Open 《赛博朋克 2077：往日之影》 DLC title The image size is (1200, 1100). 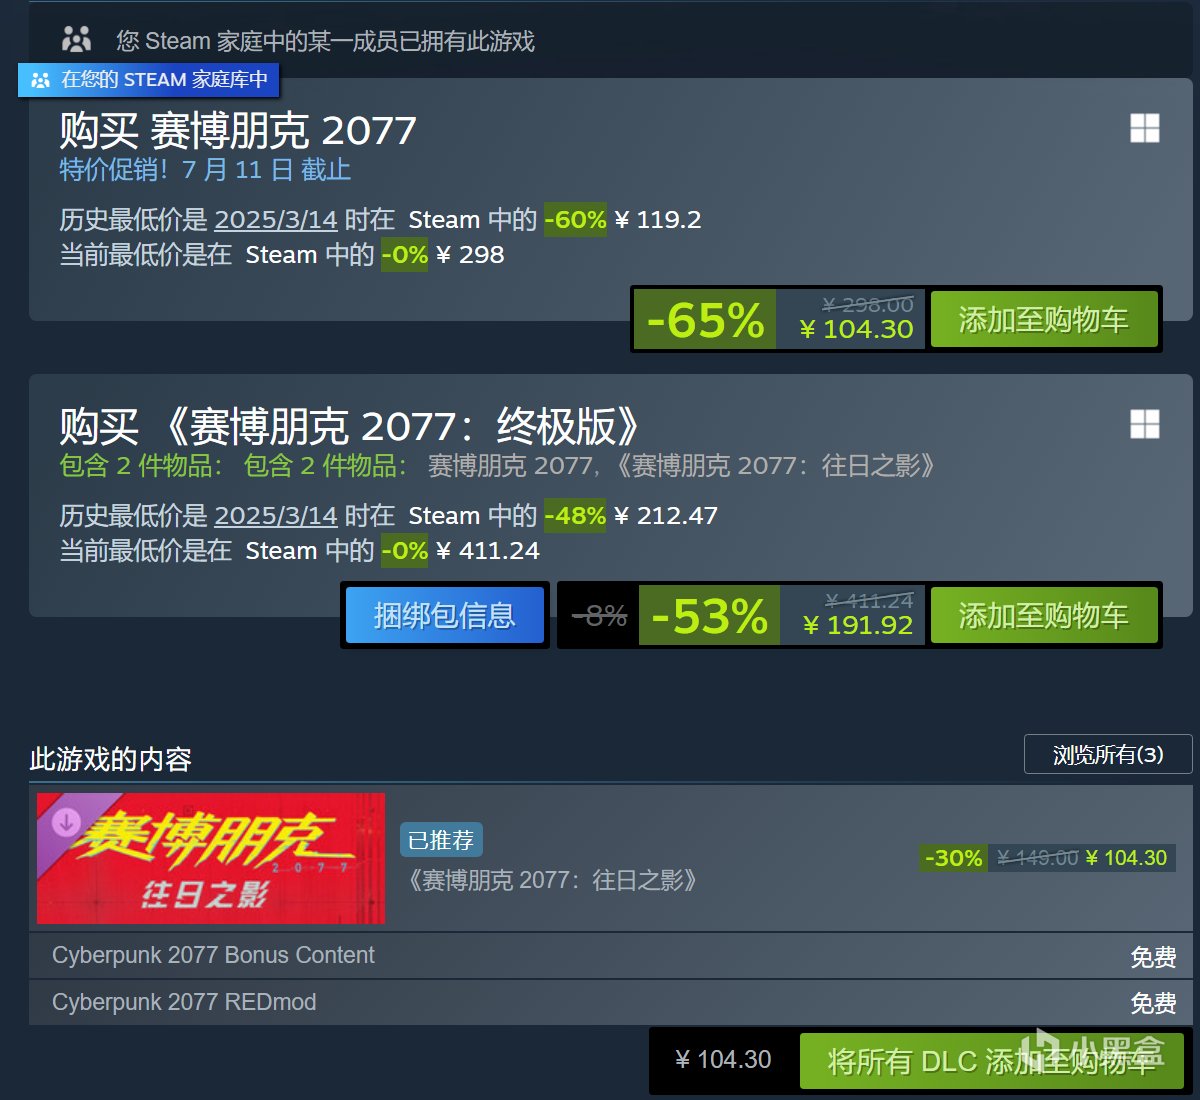(x=551, y=880)
